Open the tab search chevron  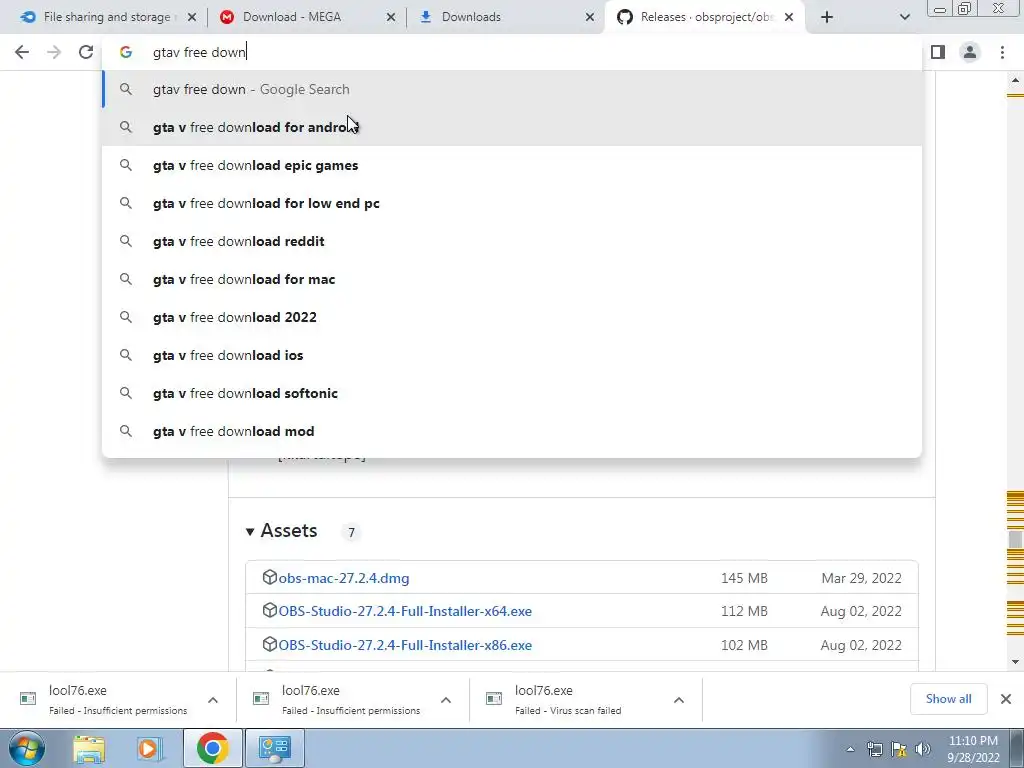(904, 17)
